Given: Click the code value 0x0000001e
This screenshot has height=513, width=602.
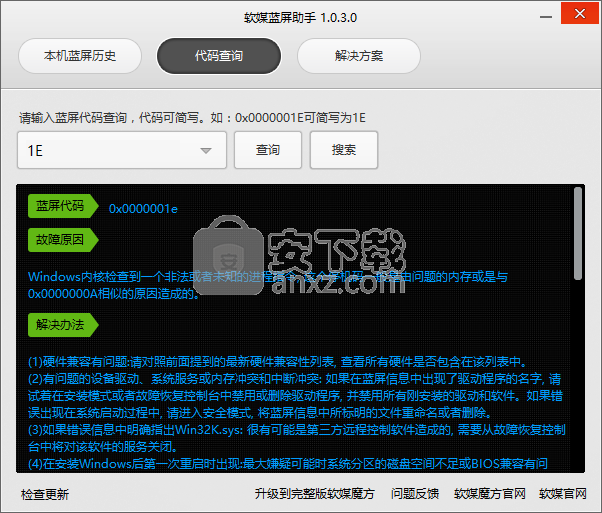Looking at the screenshot, I should click(143, 209).
